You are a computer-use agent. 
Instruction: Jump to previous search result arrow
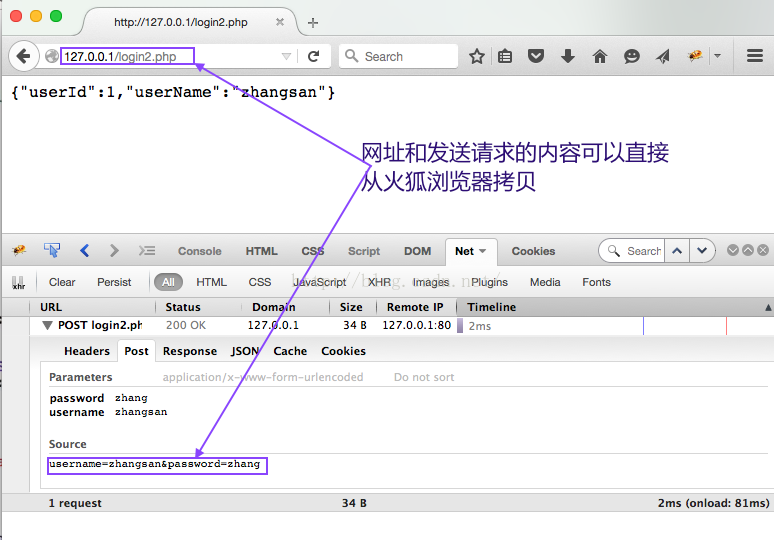[677, 251]
